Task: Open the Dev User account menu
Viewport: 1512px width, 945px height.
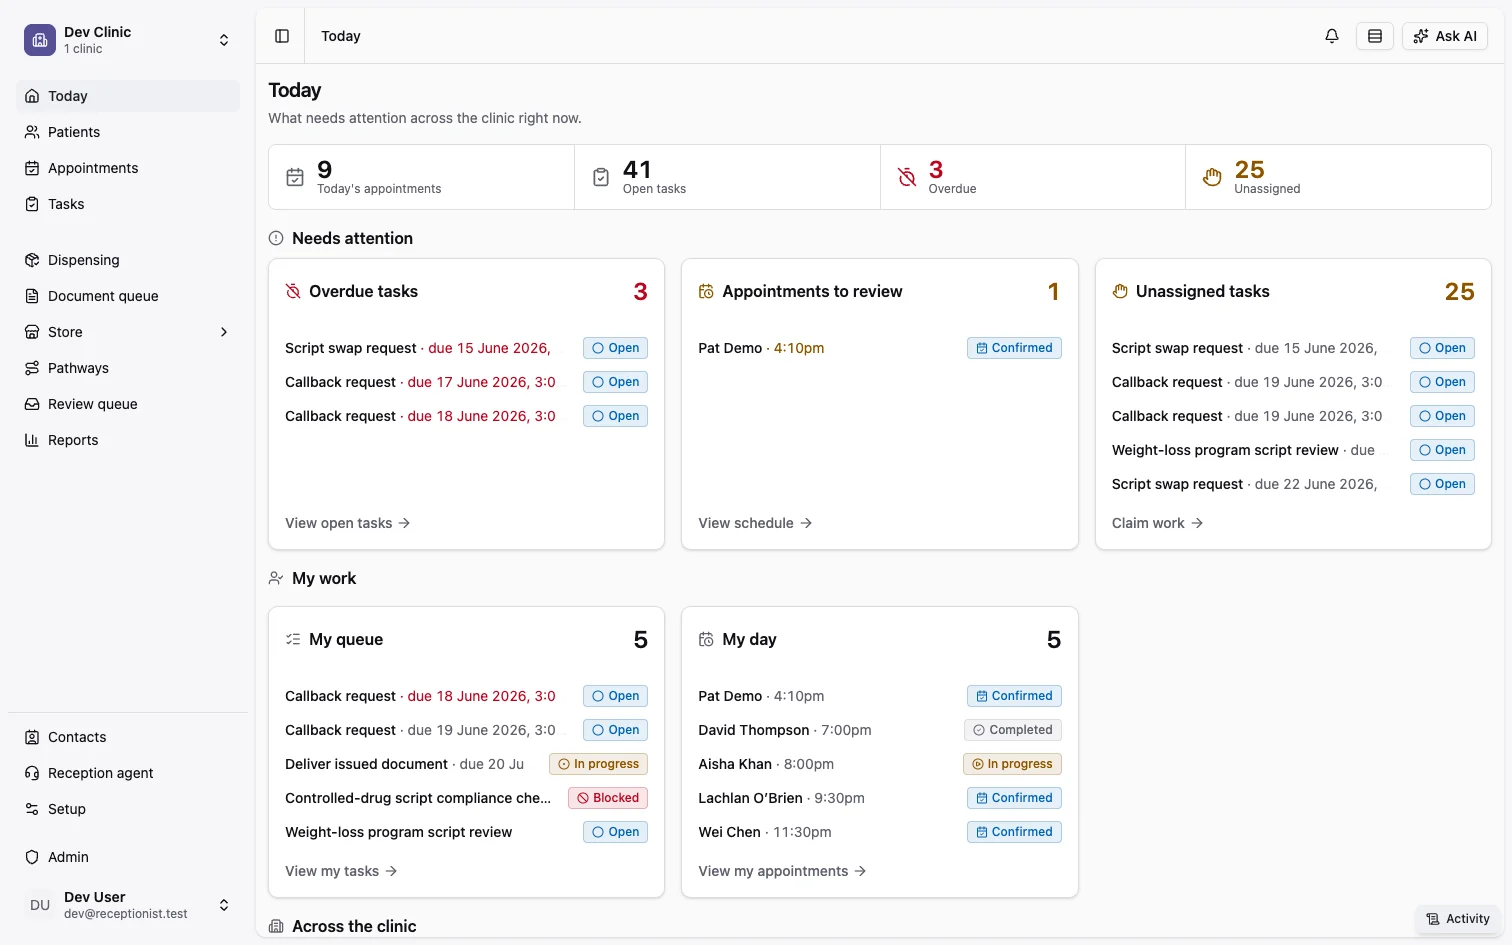Action: pos(128,905)
